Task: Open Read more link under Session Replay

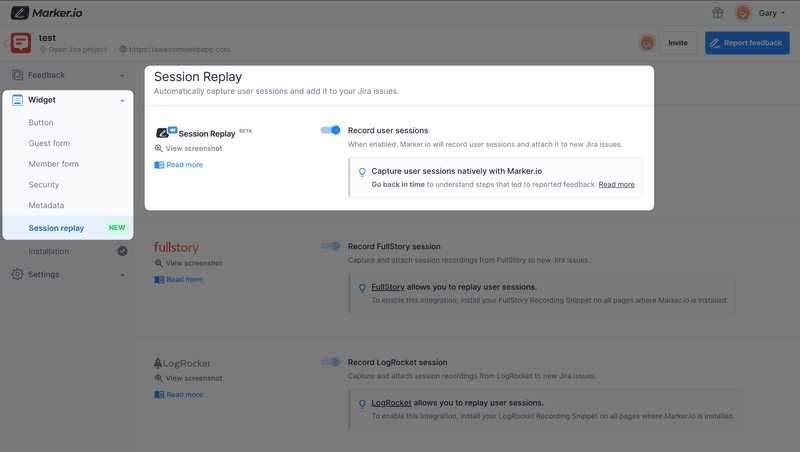Action: pyautogui.click(x=184, y=165)
